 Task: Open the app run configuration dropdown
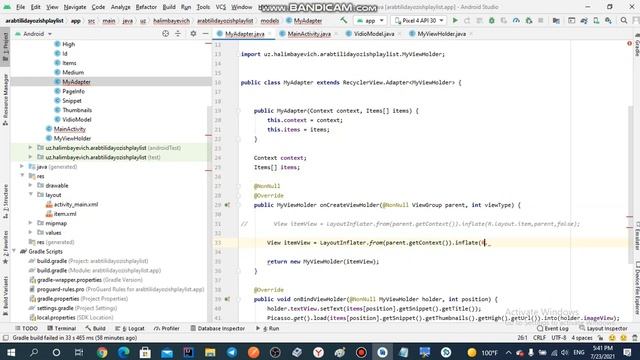(x=370, y=20)
